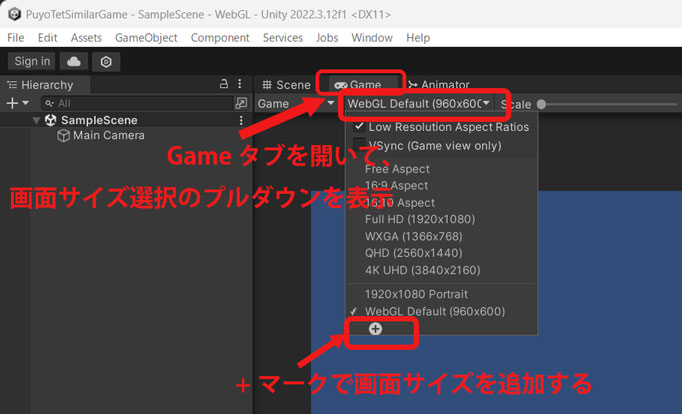
Task: Click the Sign in button
Action: pos(32,61)
